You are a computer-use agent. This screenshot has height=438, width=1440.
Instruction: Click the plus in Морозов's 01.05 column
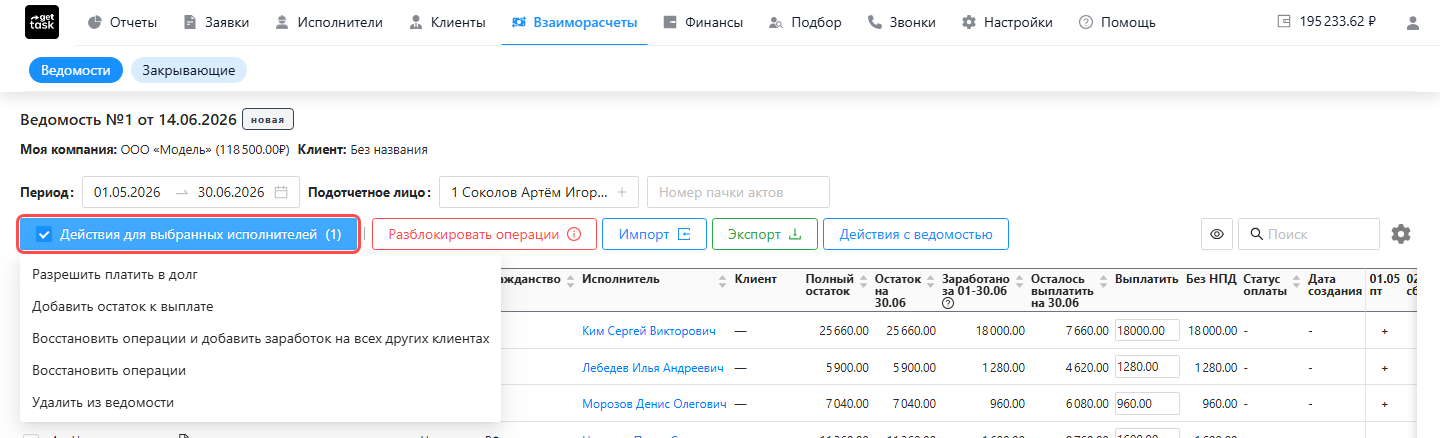click(x=1384, y=405)
